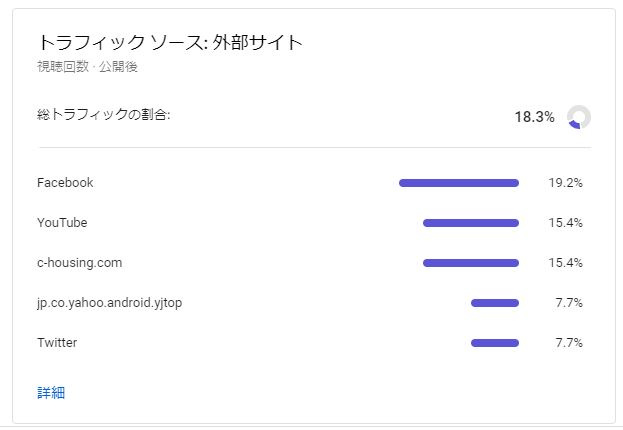Click the 18.3% total traffic value
The height and width of the screenshot is (430, 623).
[x=534, y=117]
